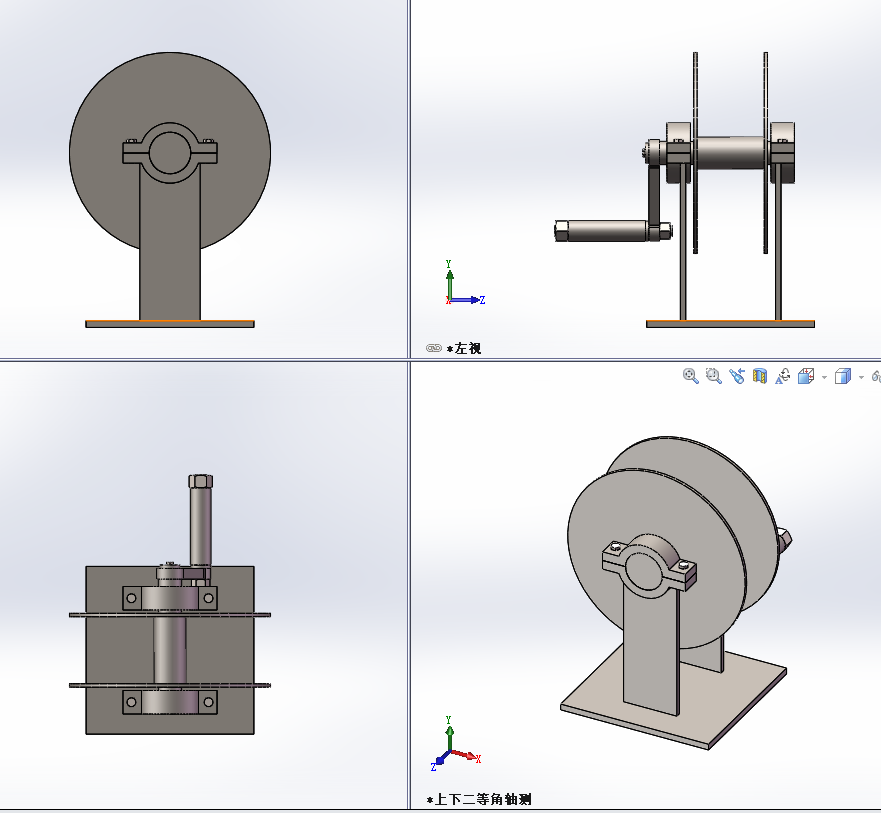Open Dynamic Annotation Views icon
This screenshot has height=813, width=881.
tap(783, 376)
